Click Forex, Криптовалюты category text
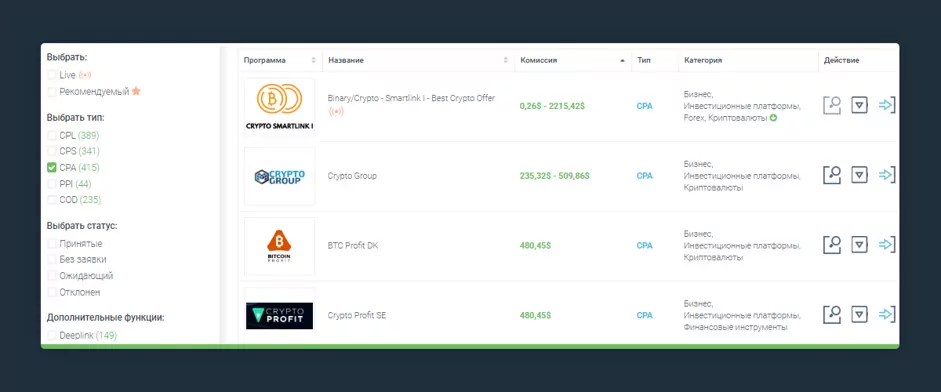941x392 pixels. click(726, 118)
